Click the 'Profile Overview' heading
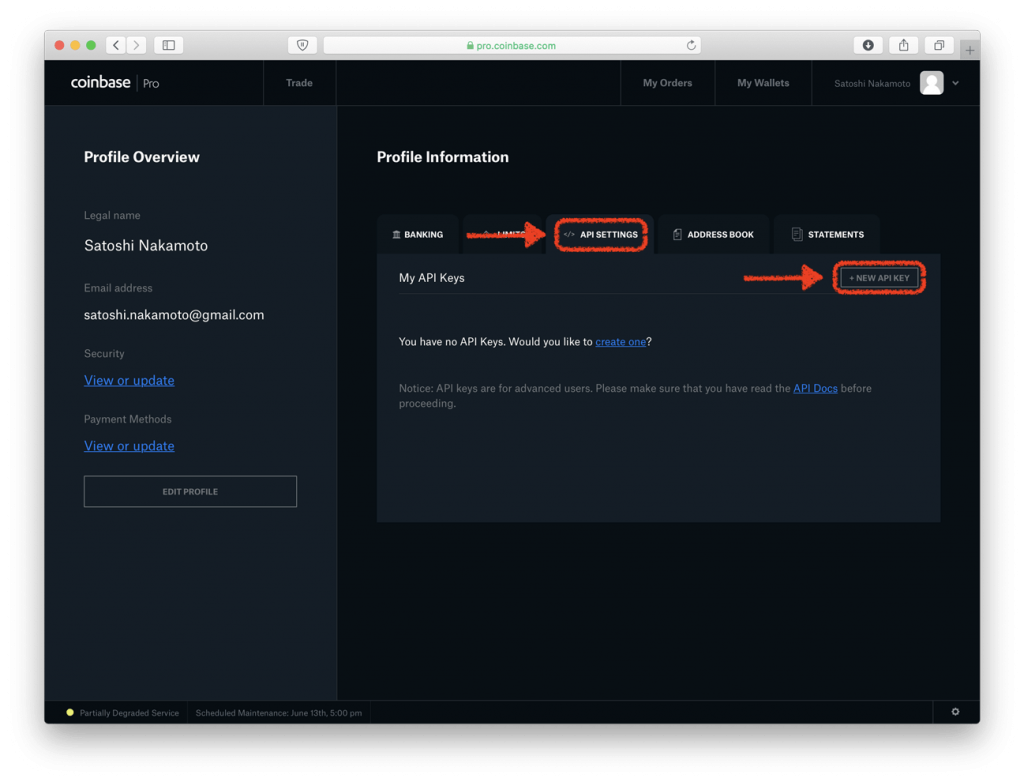 click(142, 157)
